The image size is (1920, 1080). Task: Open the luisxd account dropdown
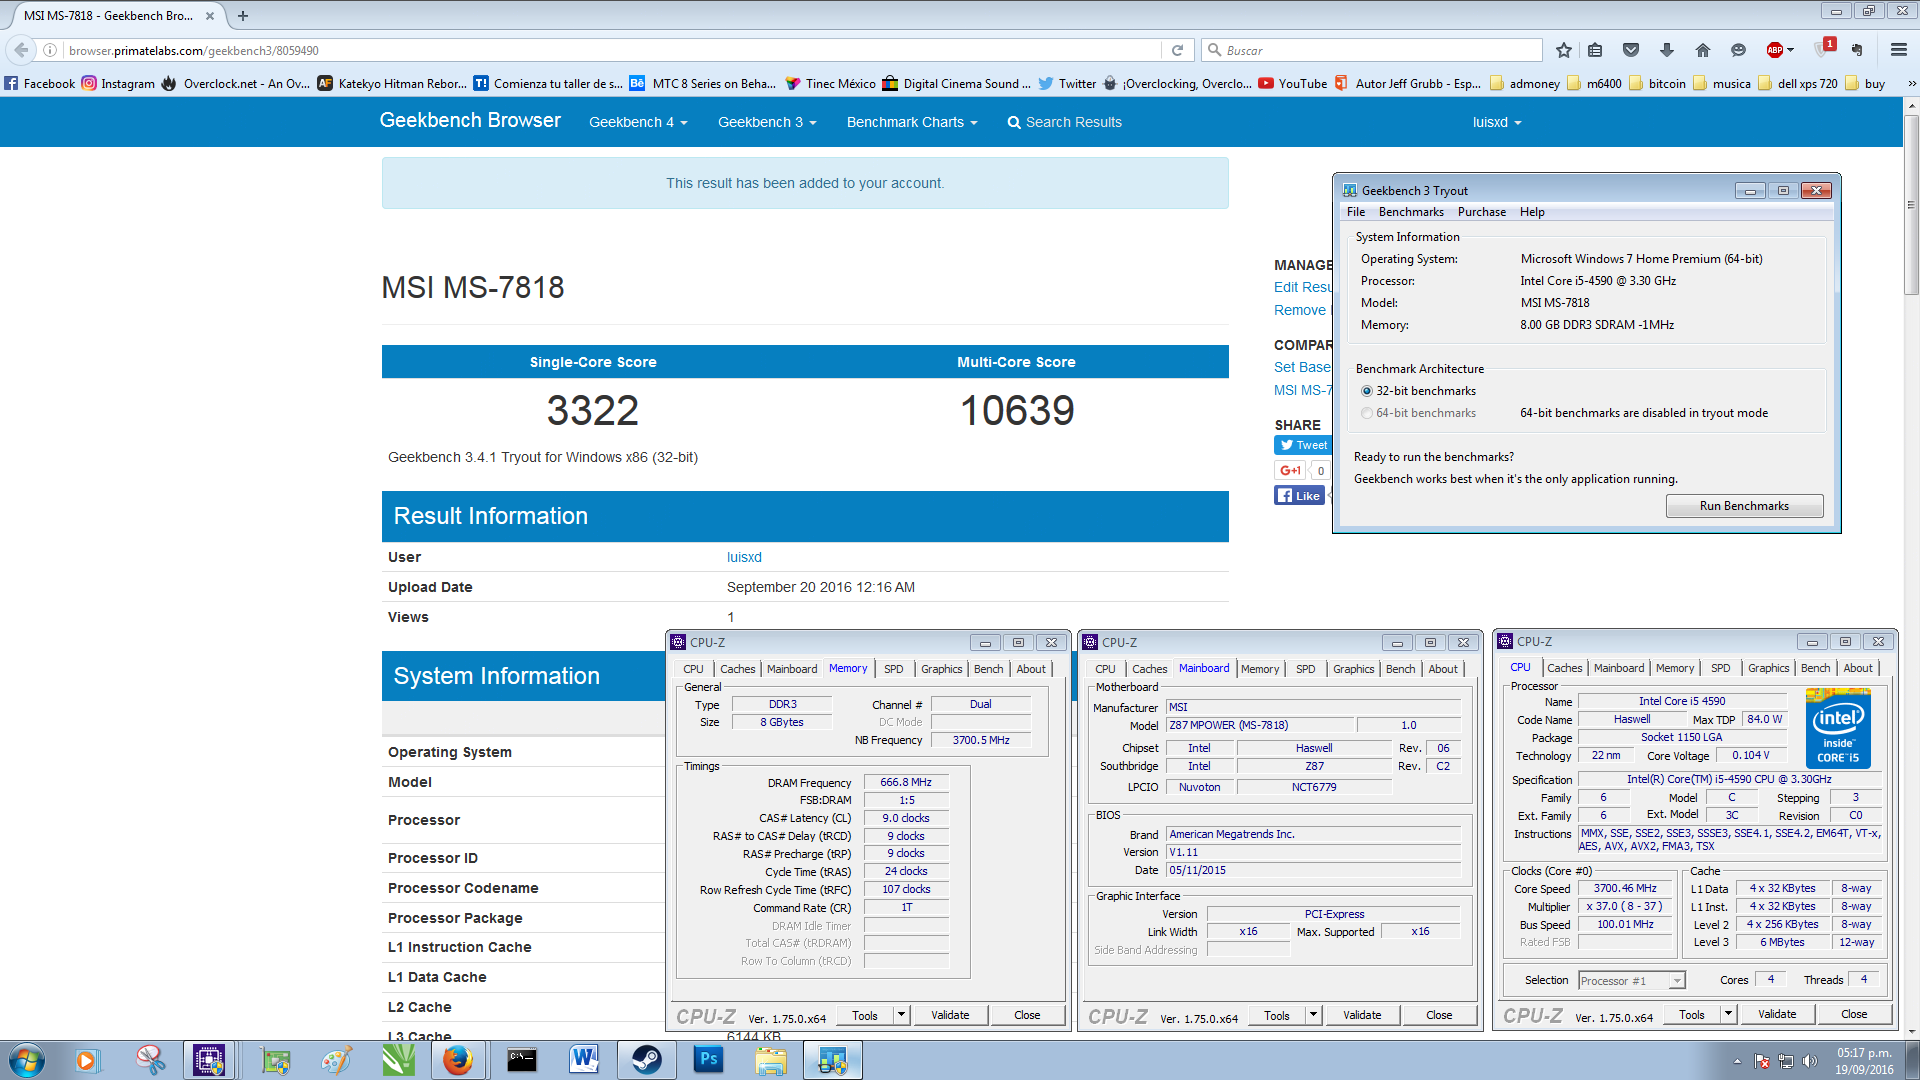point(1497,122)
